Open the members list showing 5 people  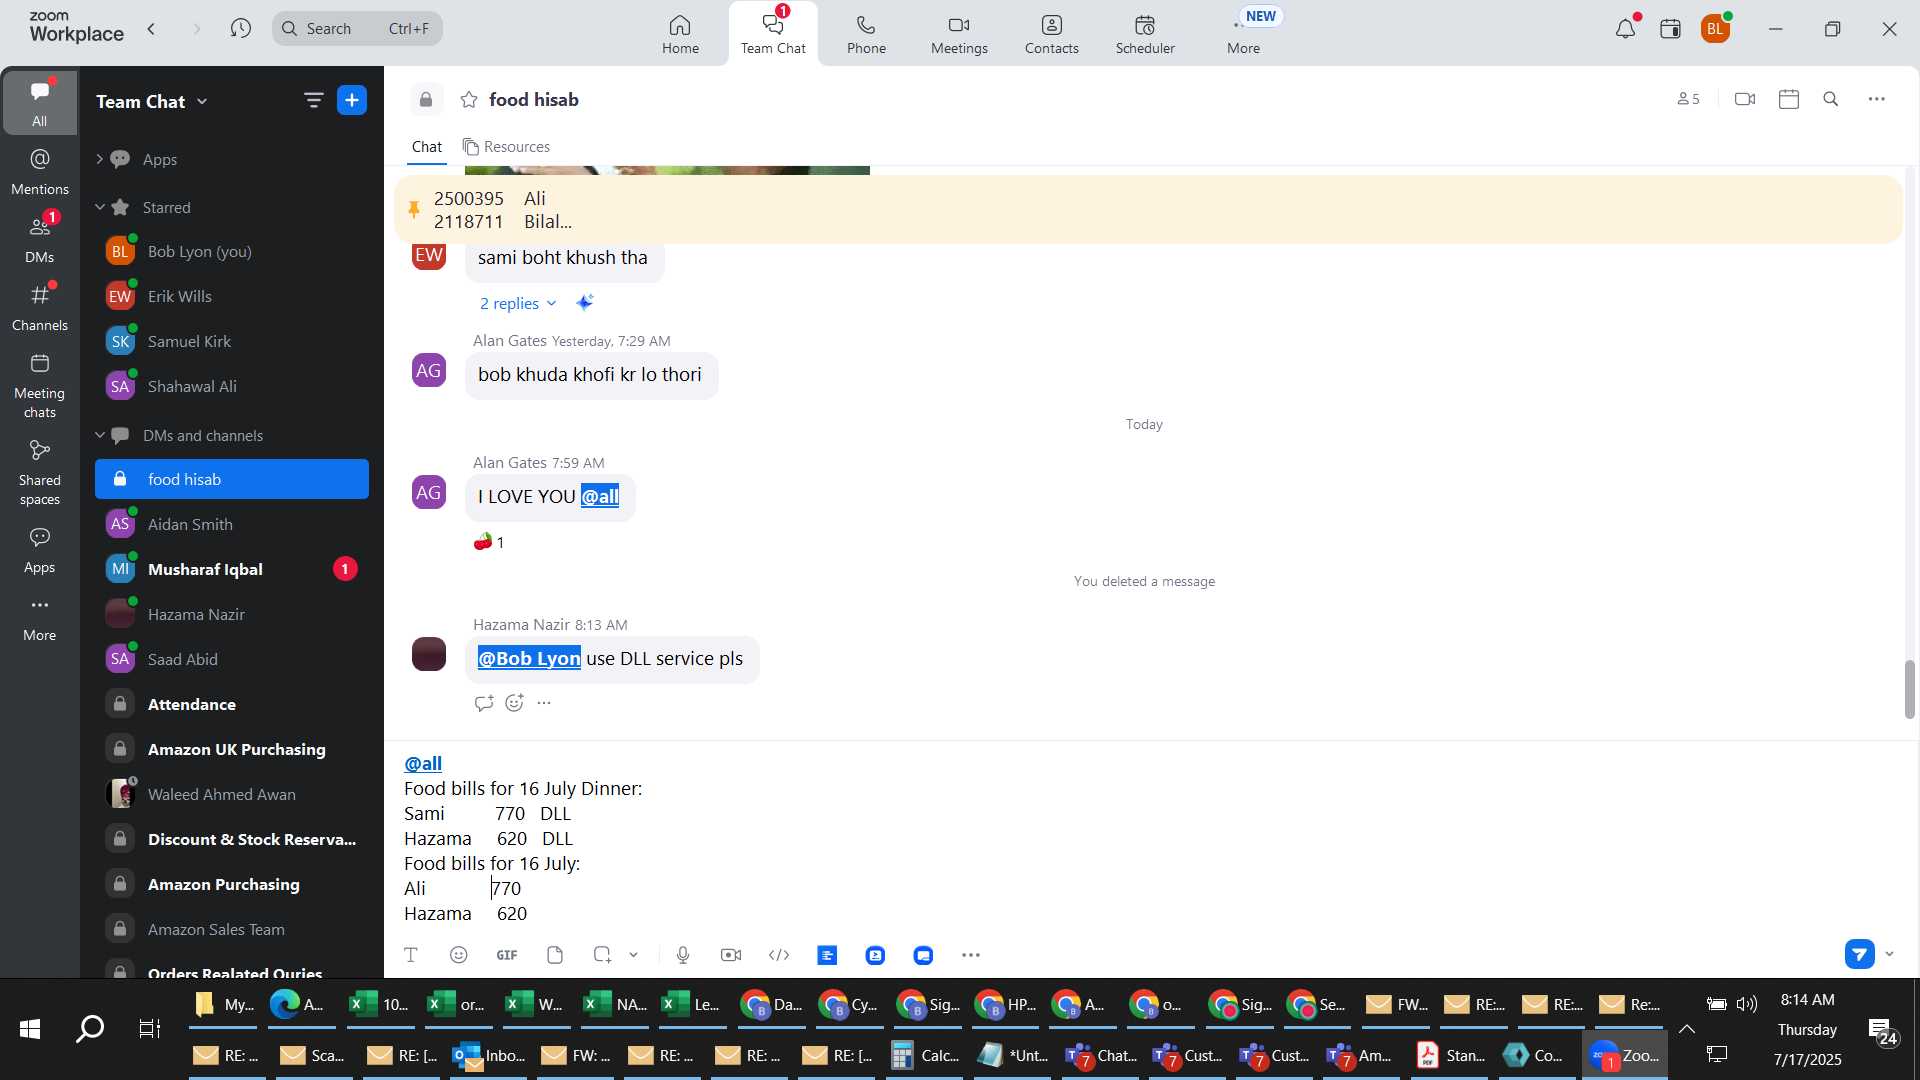click(1688, 99)
